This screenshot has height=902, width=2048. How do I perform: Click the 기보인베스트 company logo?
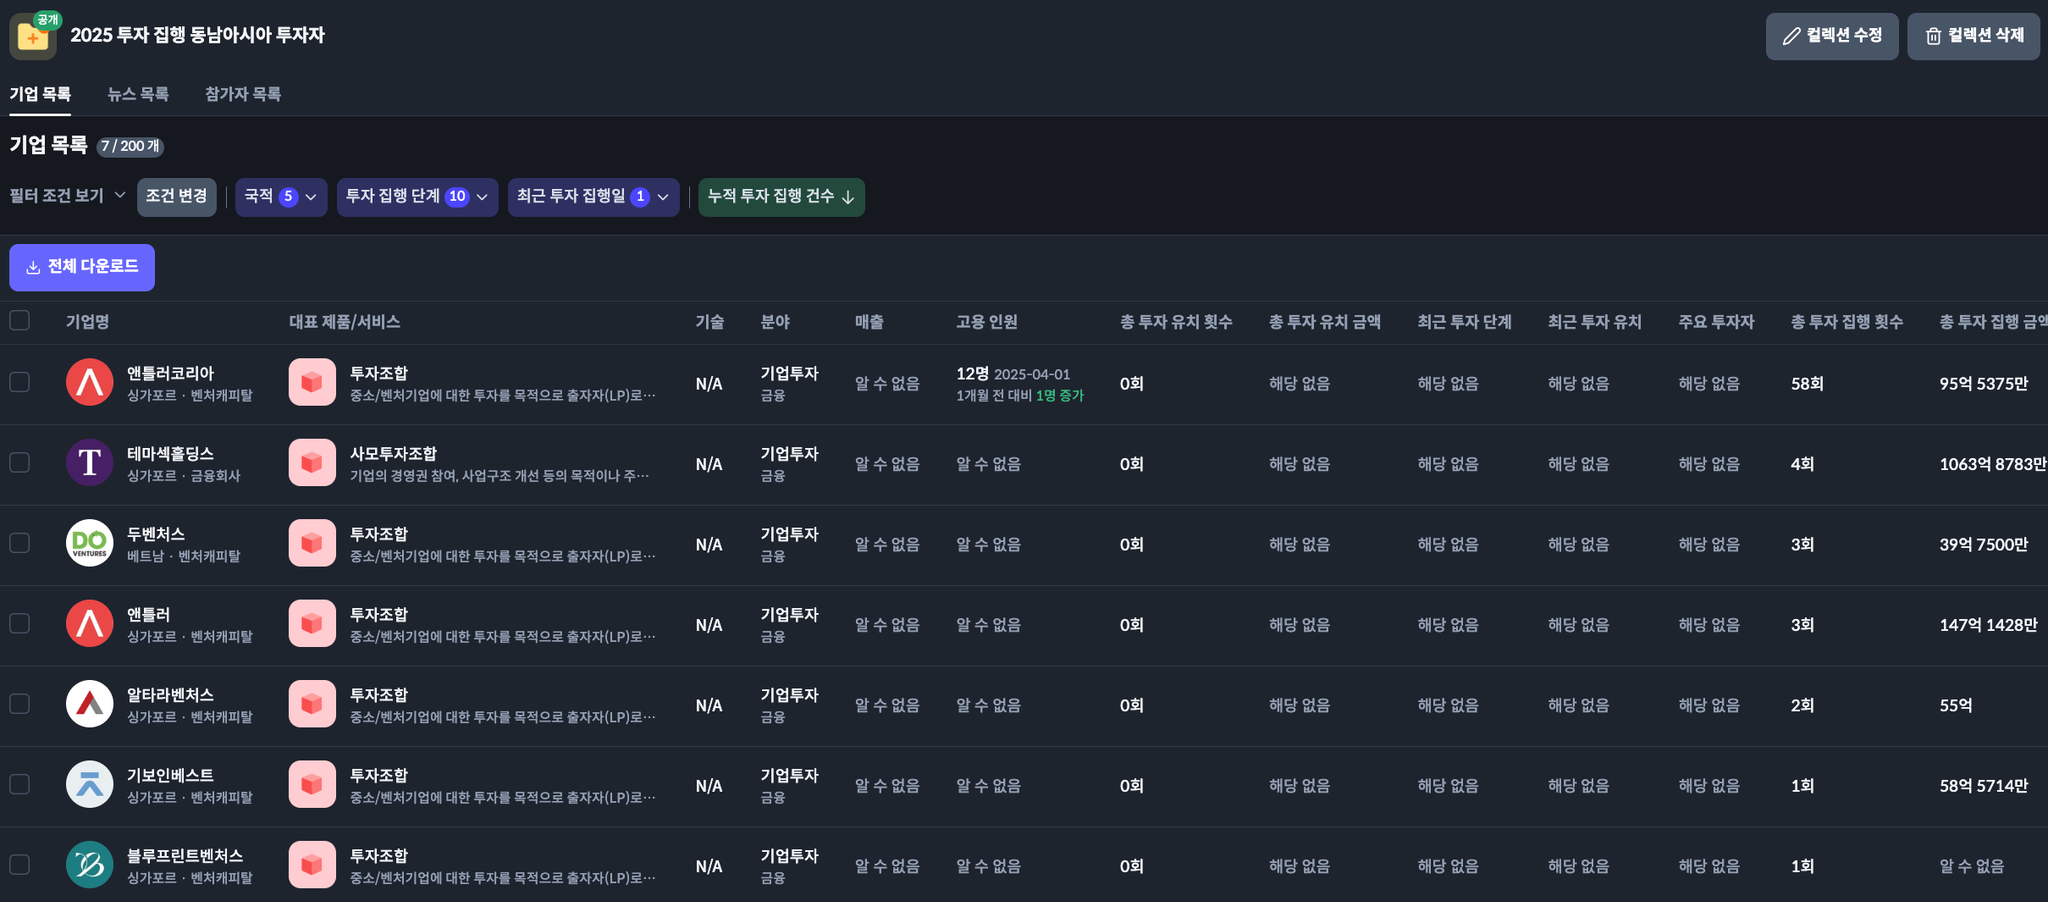pyautogui.click(x=89, y=785)
